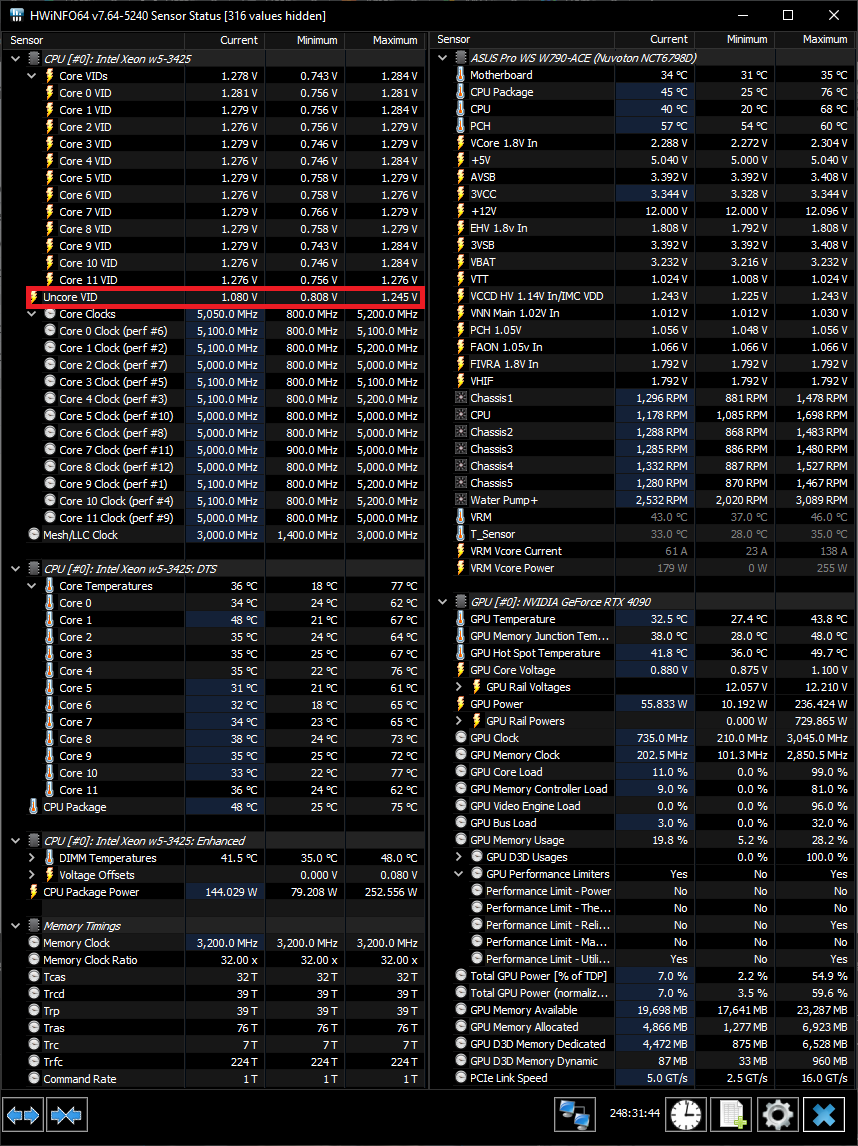Collapse the NVIDIA GeForce RTX 4090 section
This screenshot has height=1146, width=858.
(x=443, y=602)
